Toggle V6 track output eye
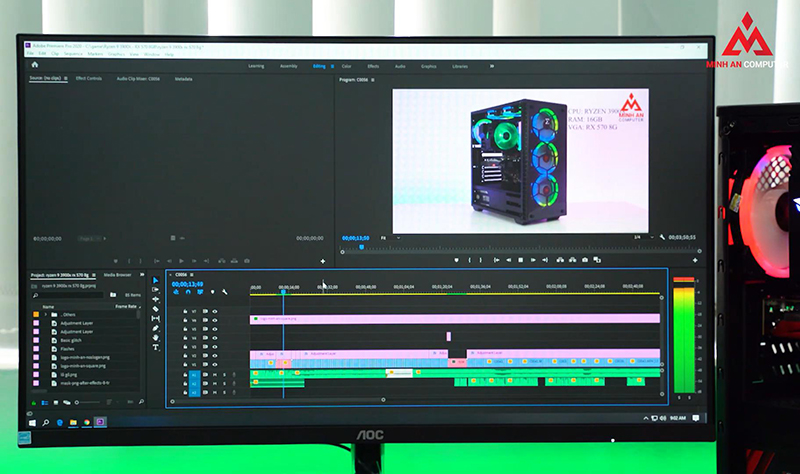 [215, 320]
